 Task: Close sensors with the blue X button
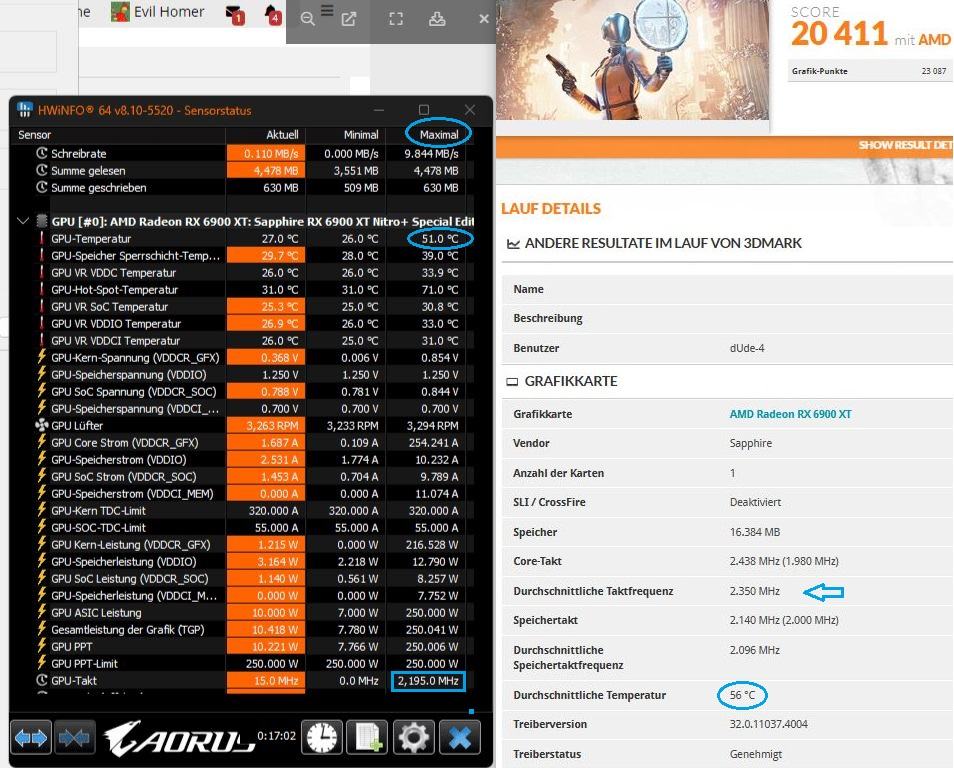[x=460, y=738]
